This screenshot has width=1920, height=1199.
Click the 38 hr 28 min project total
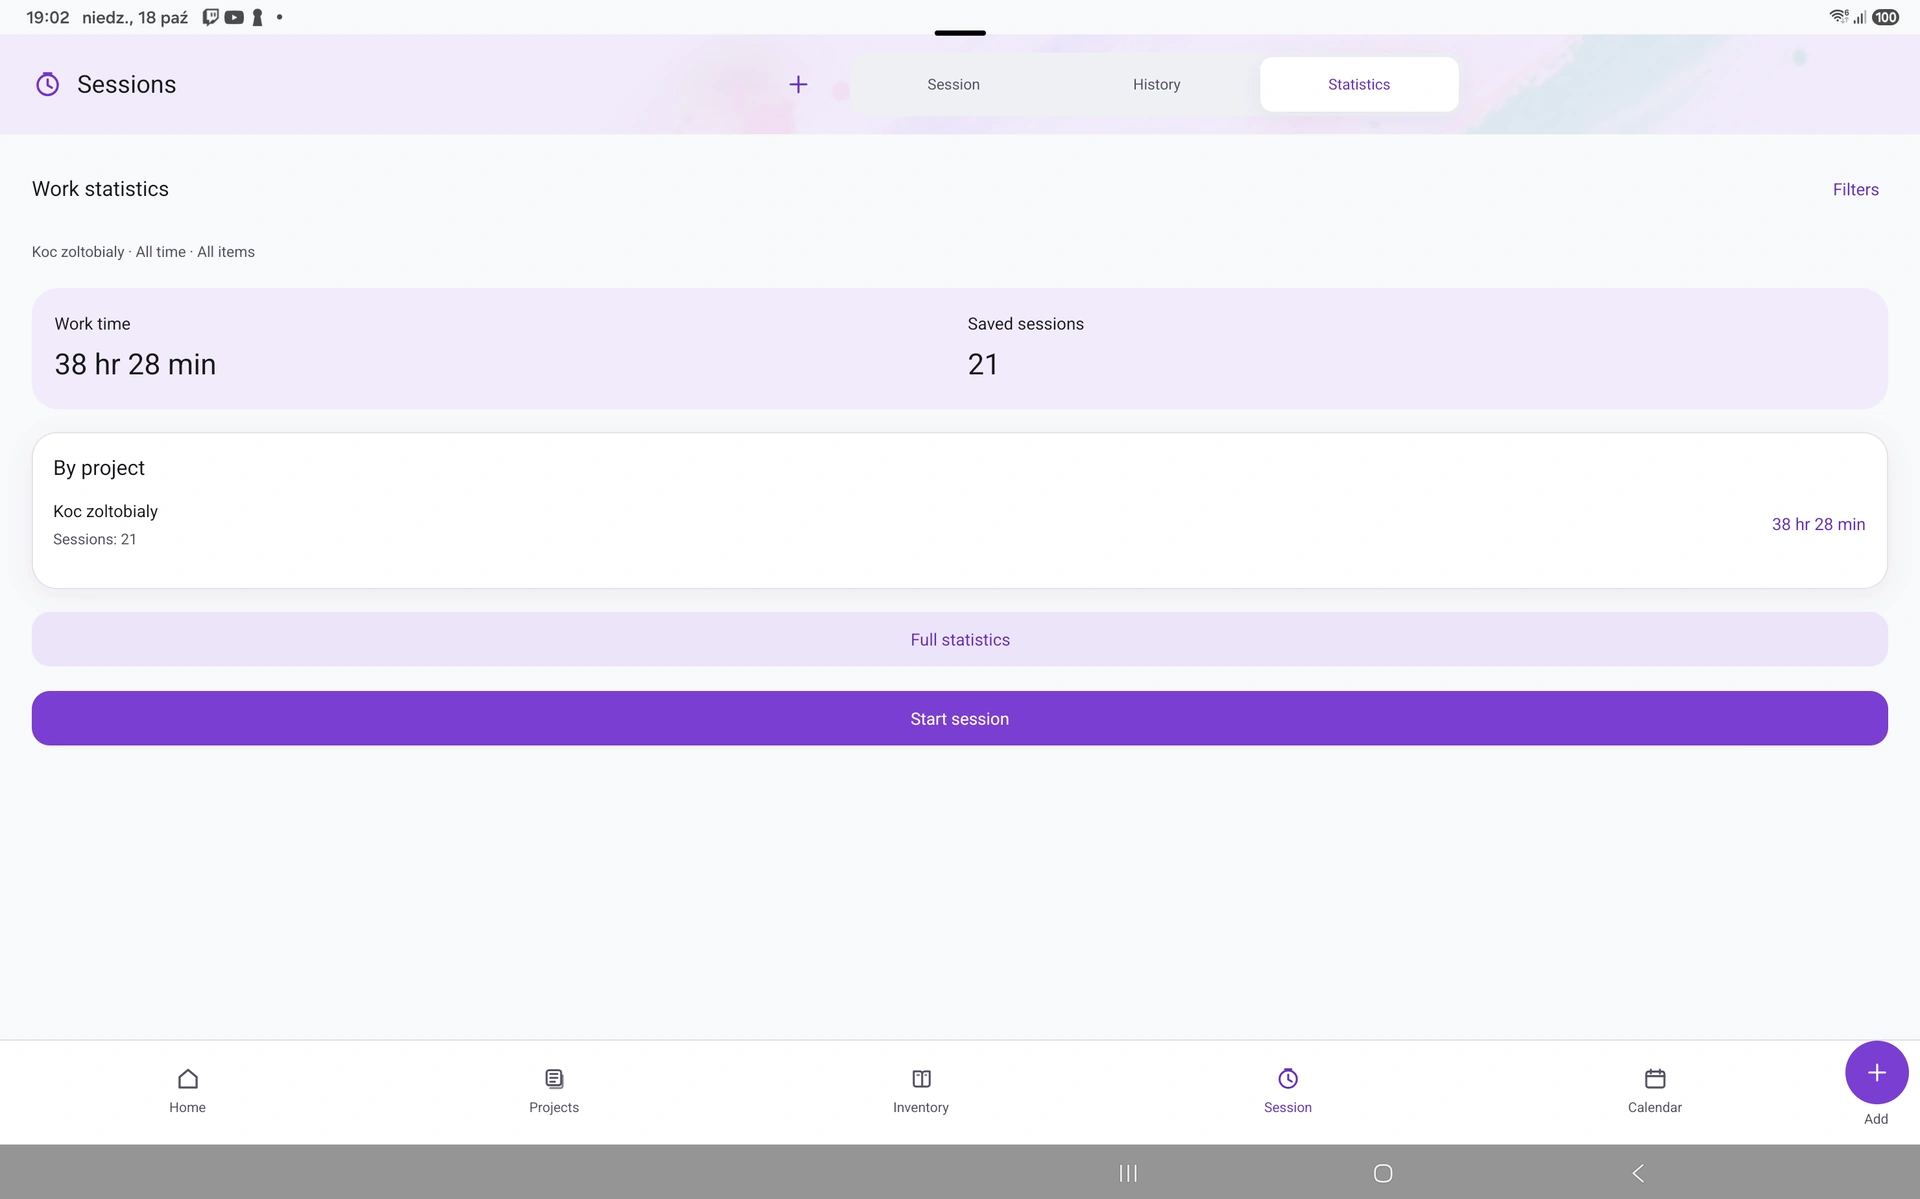tap(1817, 524)
